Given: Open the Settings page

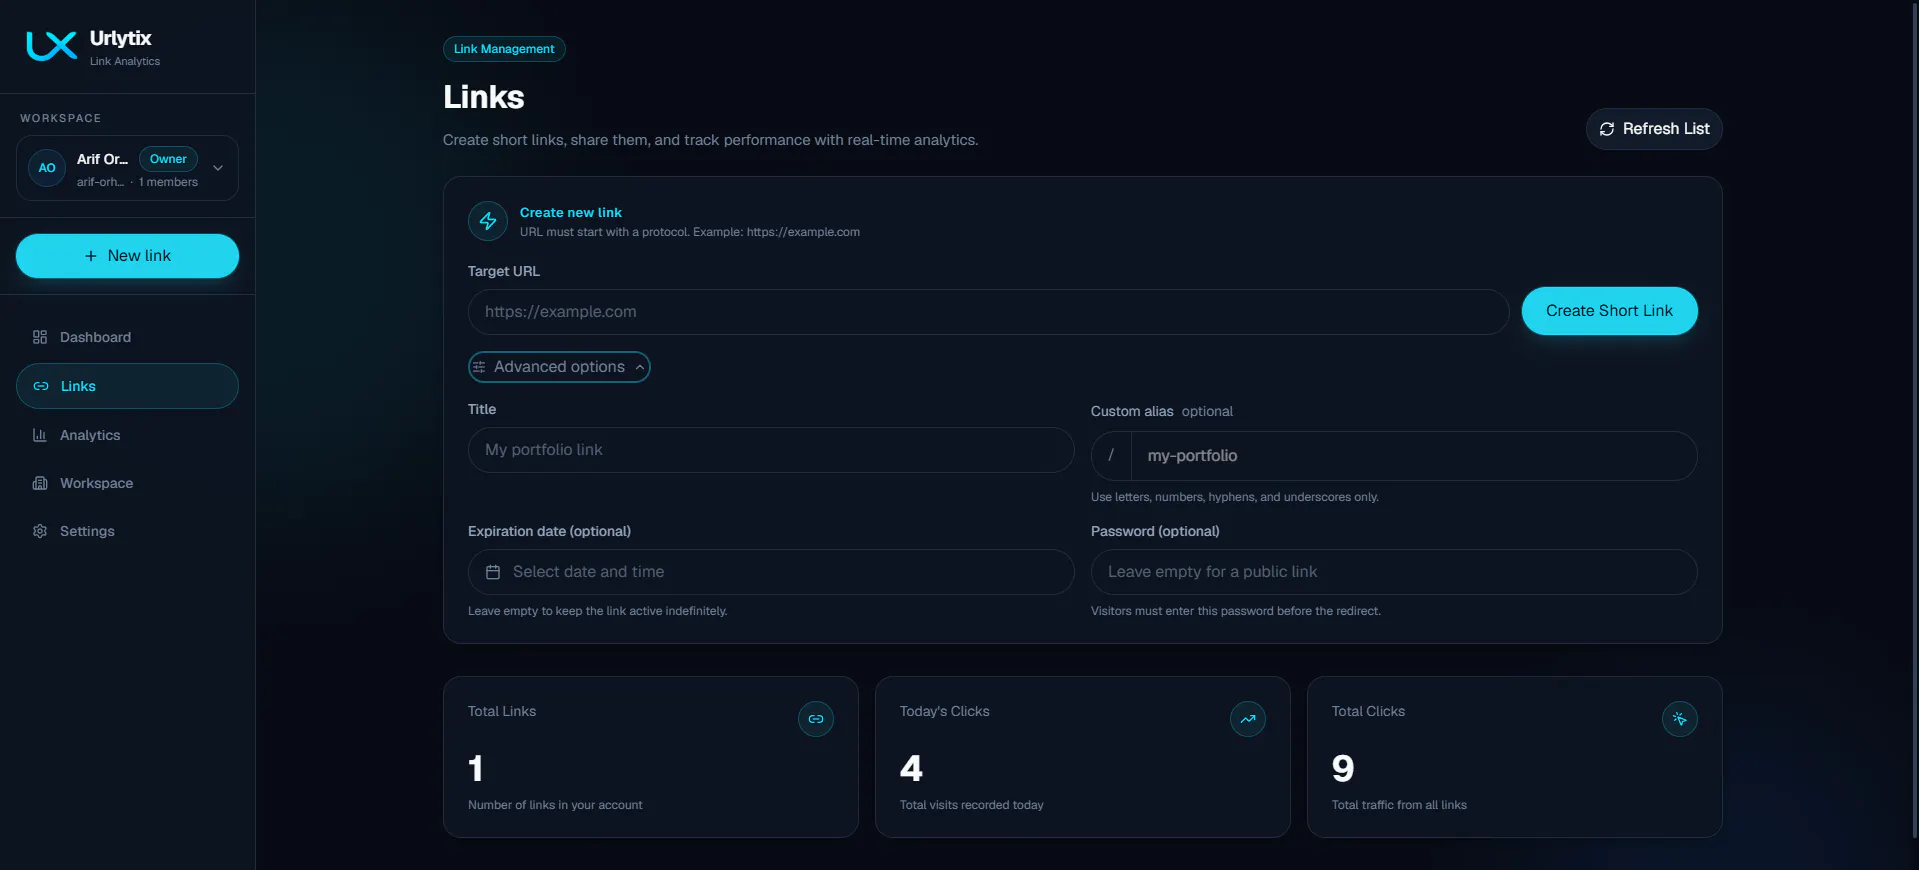Looking at the screenshot, I should click(127, 531).
